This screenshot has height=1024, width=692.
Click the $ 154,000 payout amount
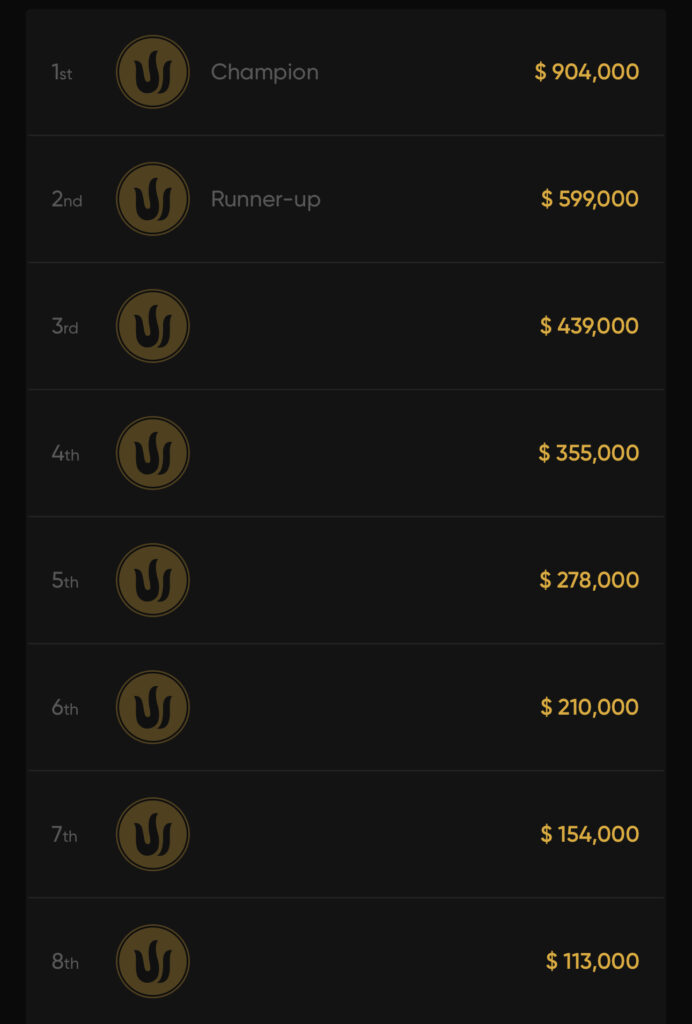tap(590, 834)
